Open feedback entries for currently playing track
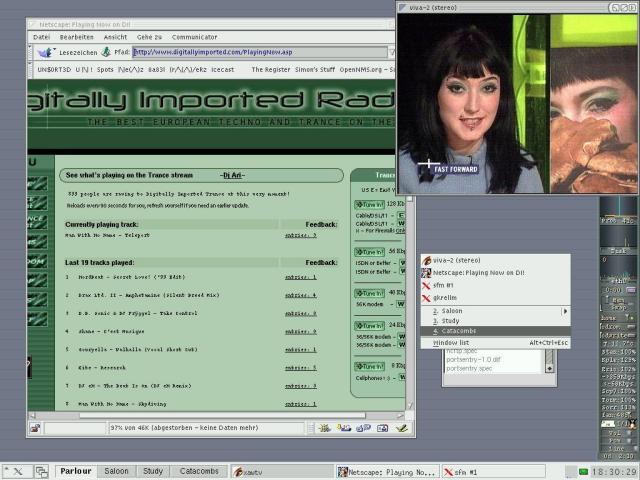The width and height of the screenshot is (640, 480). (300, 236)
